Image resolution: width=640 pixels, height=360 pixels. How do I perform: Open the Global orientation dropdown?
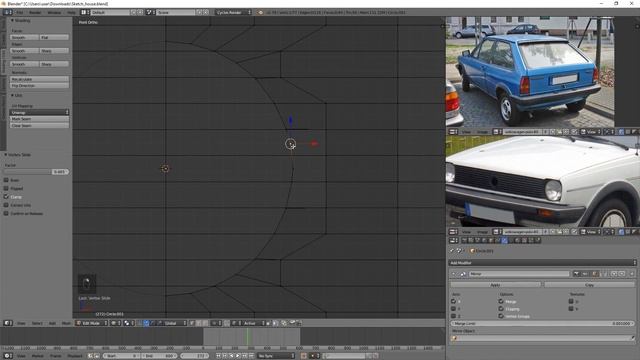click(176, 323)
